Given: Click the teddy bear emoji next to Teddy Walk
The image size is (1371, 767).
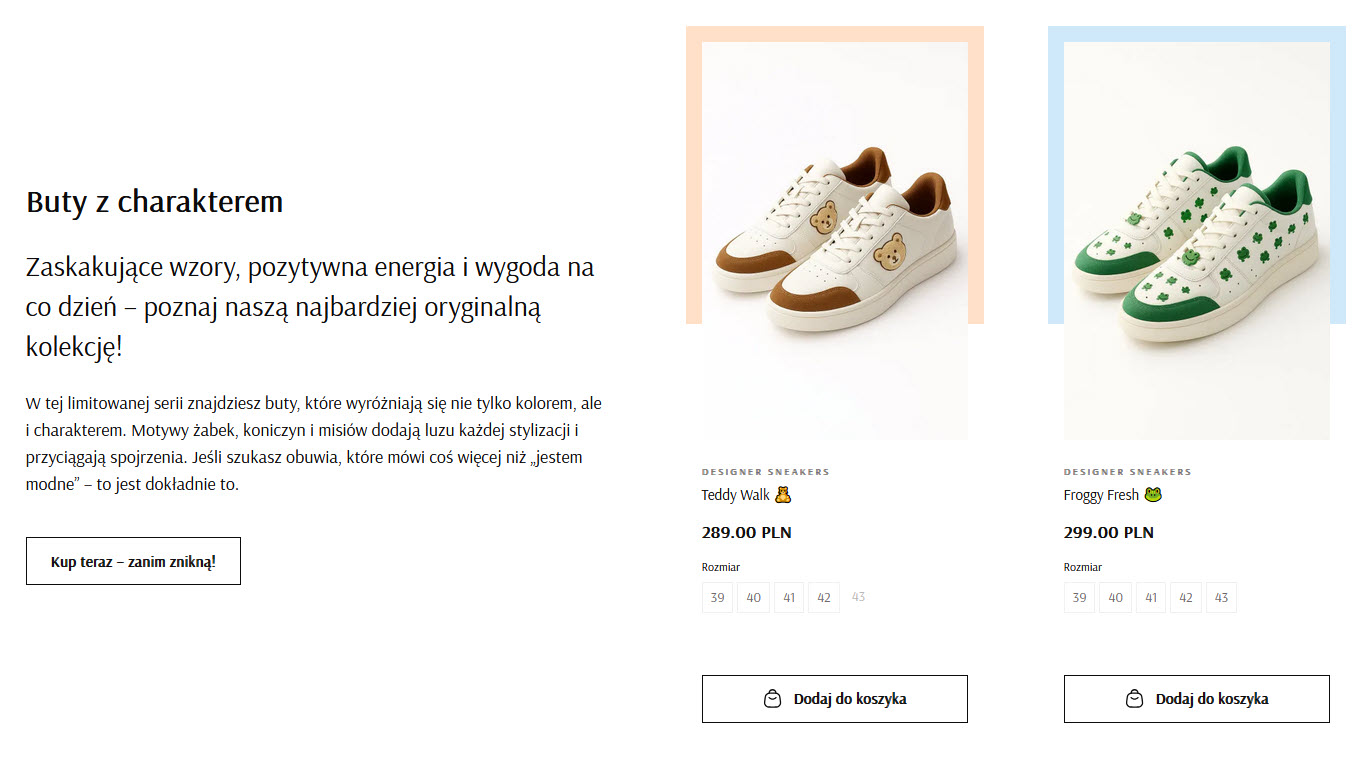Looking at the screenshot, I should point(781,494).
